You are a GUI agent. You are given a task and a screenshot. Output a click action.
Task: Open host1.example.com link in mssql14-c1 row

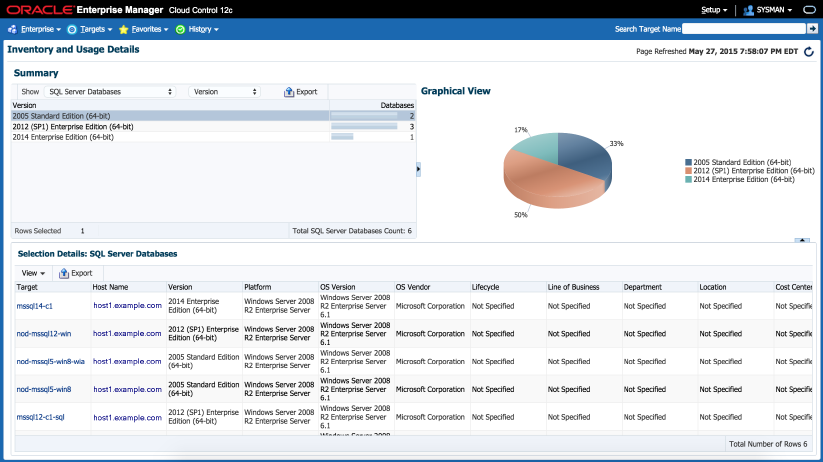[128, 306]
